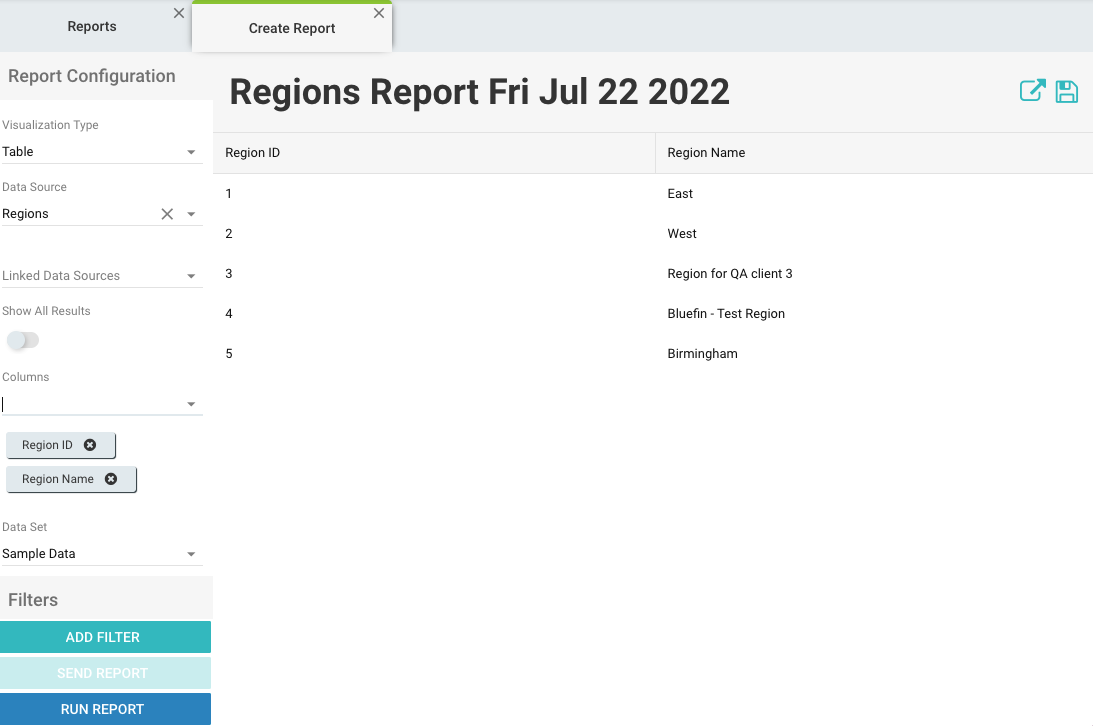Expand the Data Source dropdown arrow

[x=191, y=214]
